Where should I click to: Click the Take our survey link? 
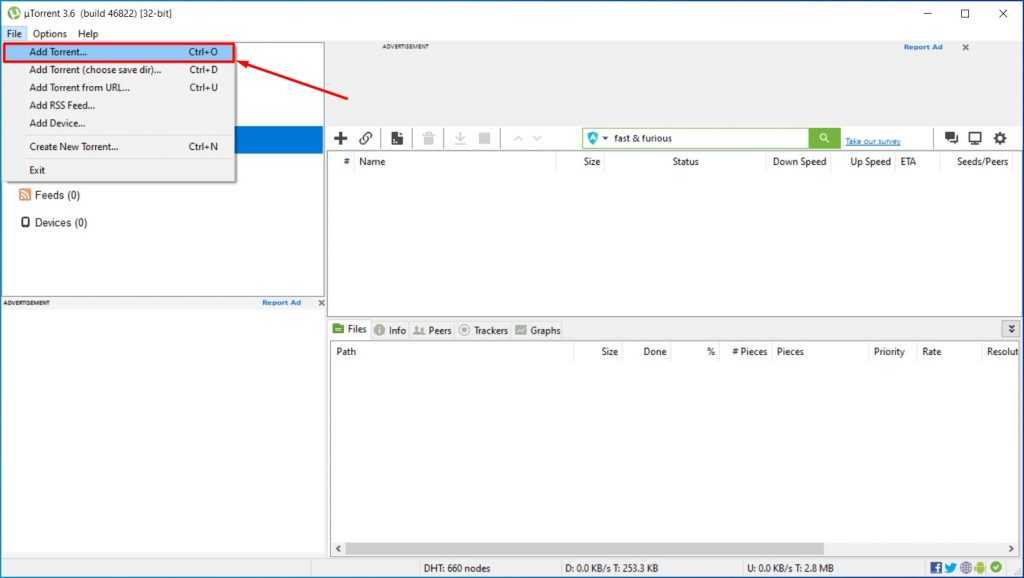tap(872, 141)
